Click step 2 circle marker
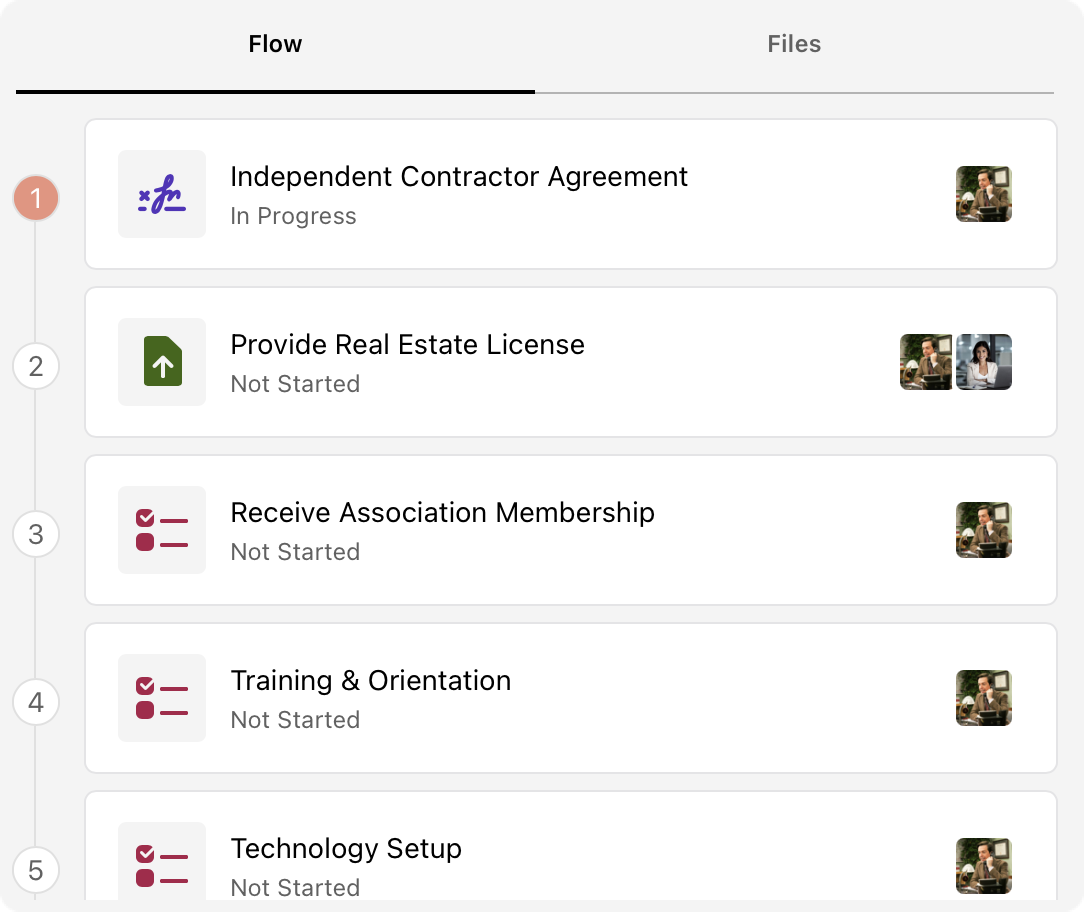 pos(36,366)
